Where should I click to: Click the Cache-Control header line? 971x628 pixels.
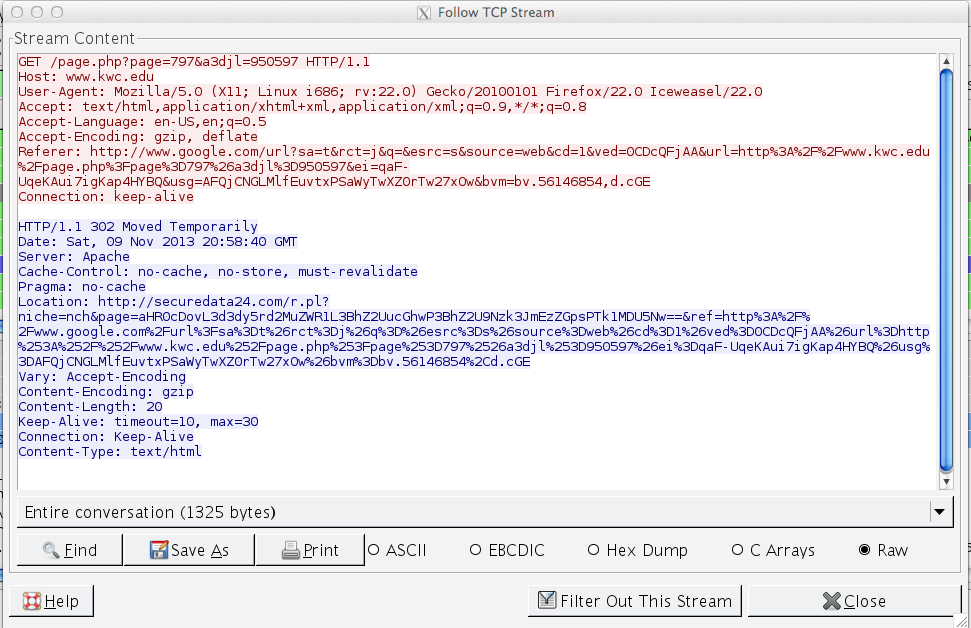pos(218,272)
